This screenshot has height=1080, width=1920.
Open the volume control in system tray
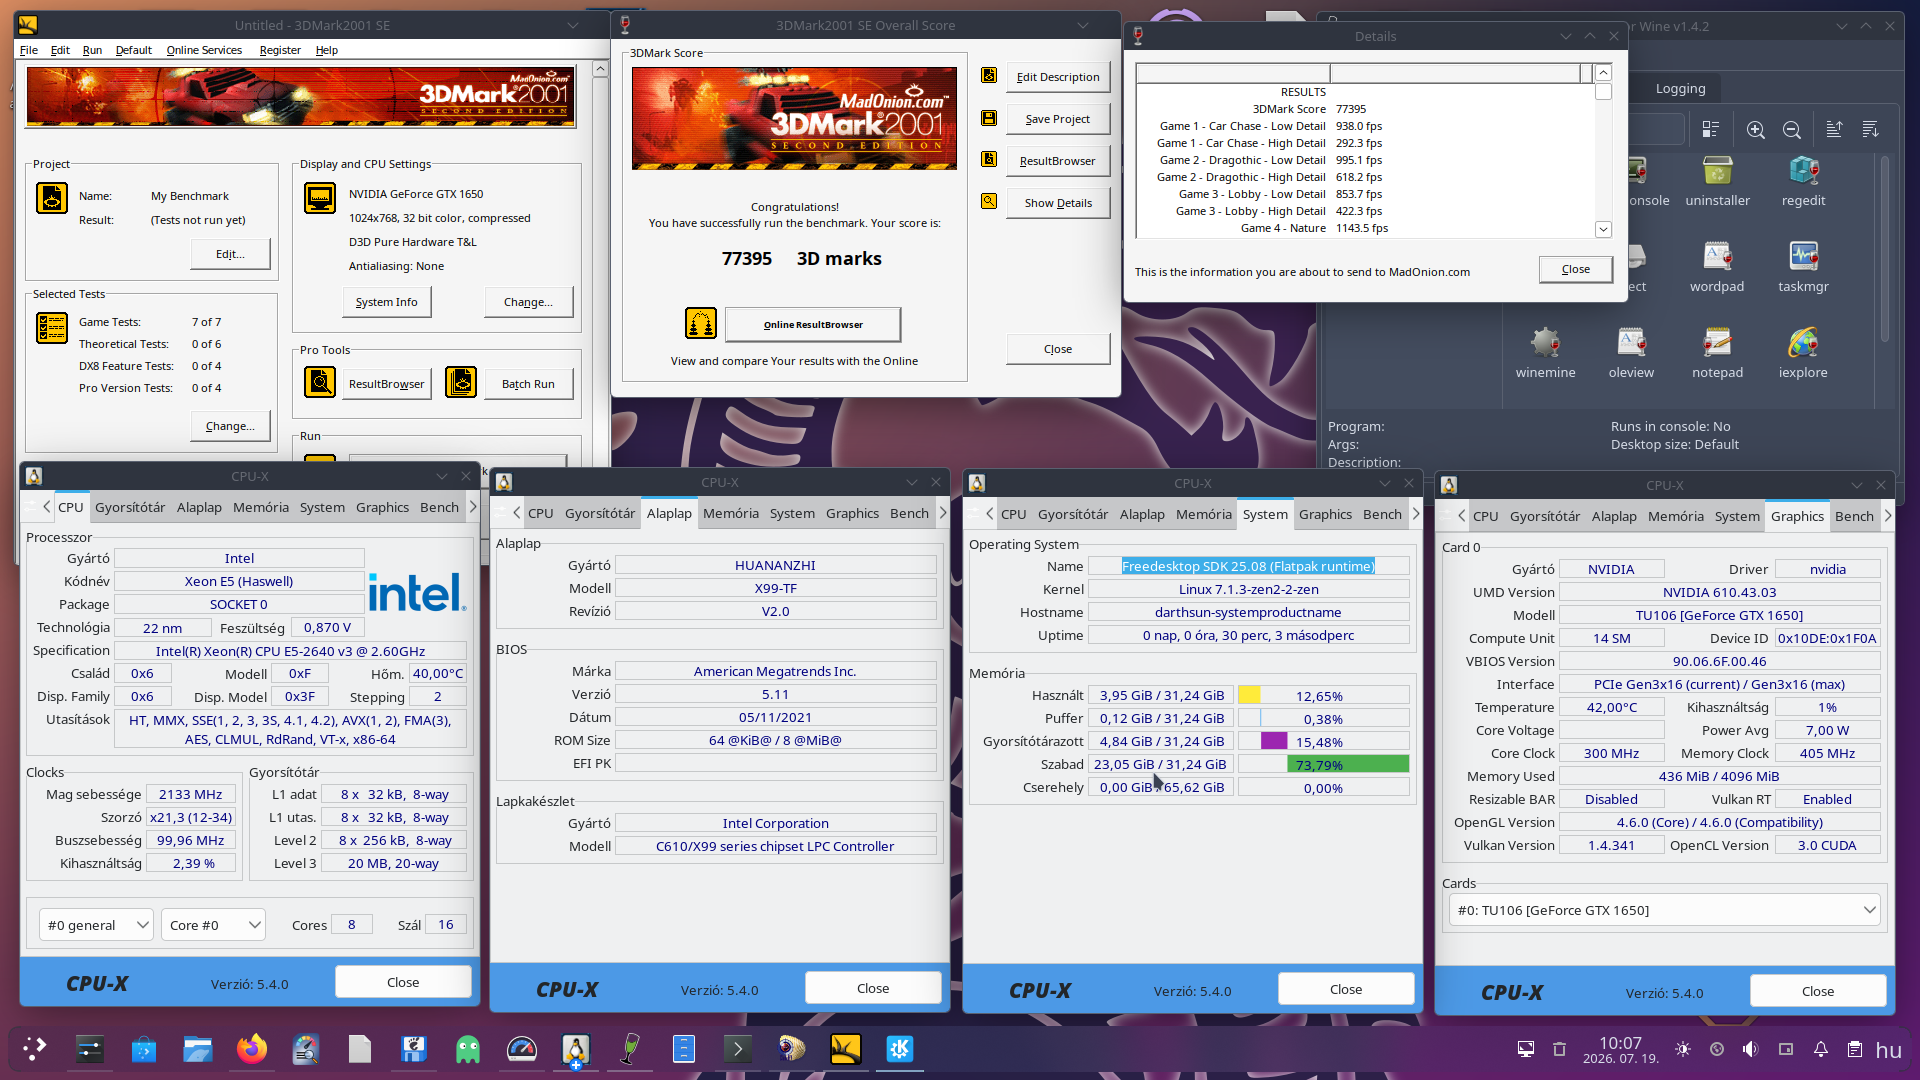point(1750,1049)
